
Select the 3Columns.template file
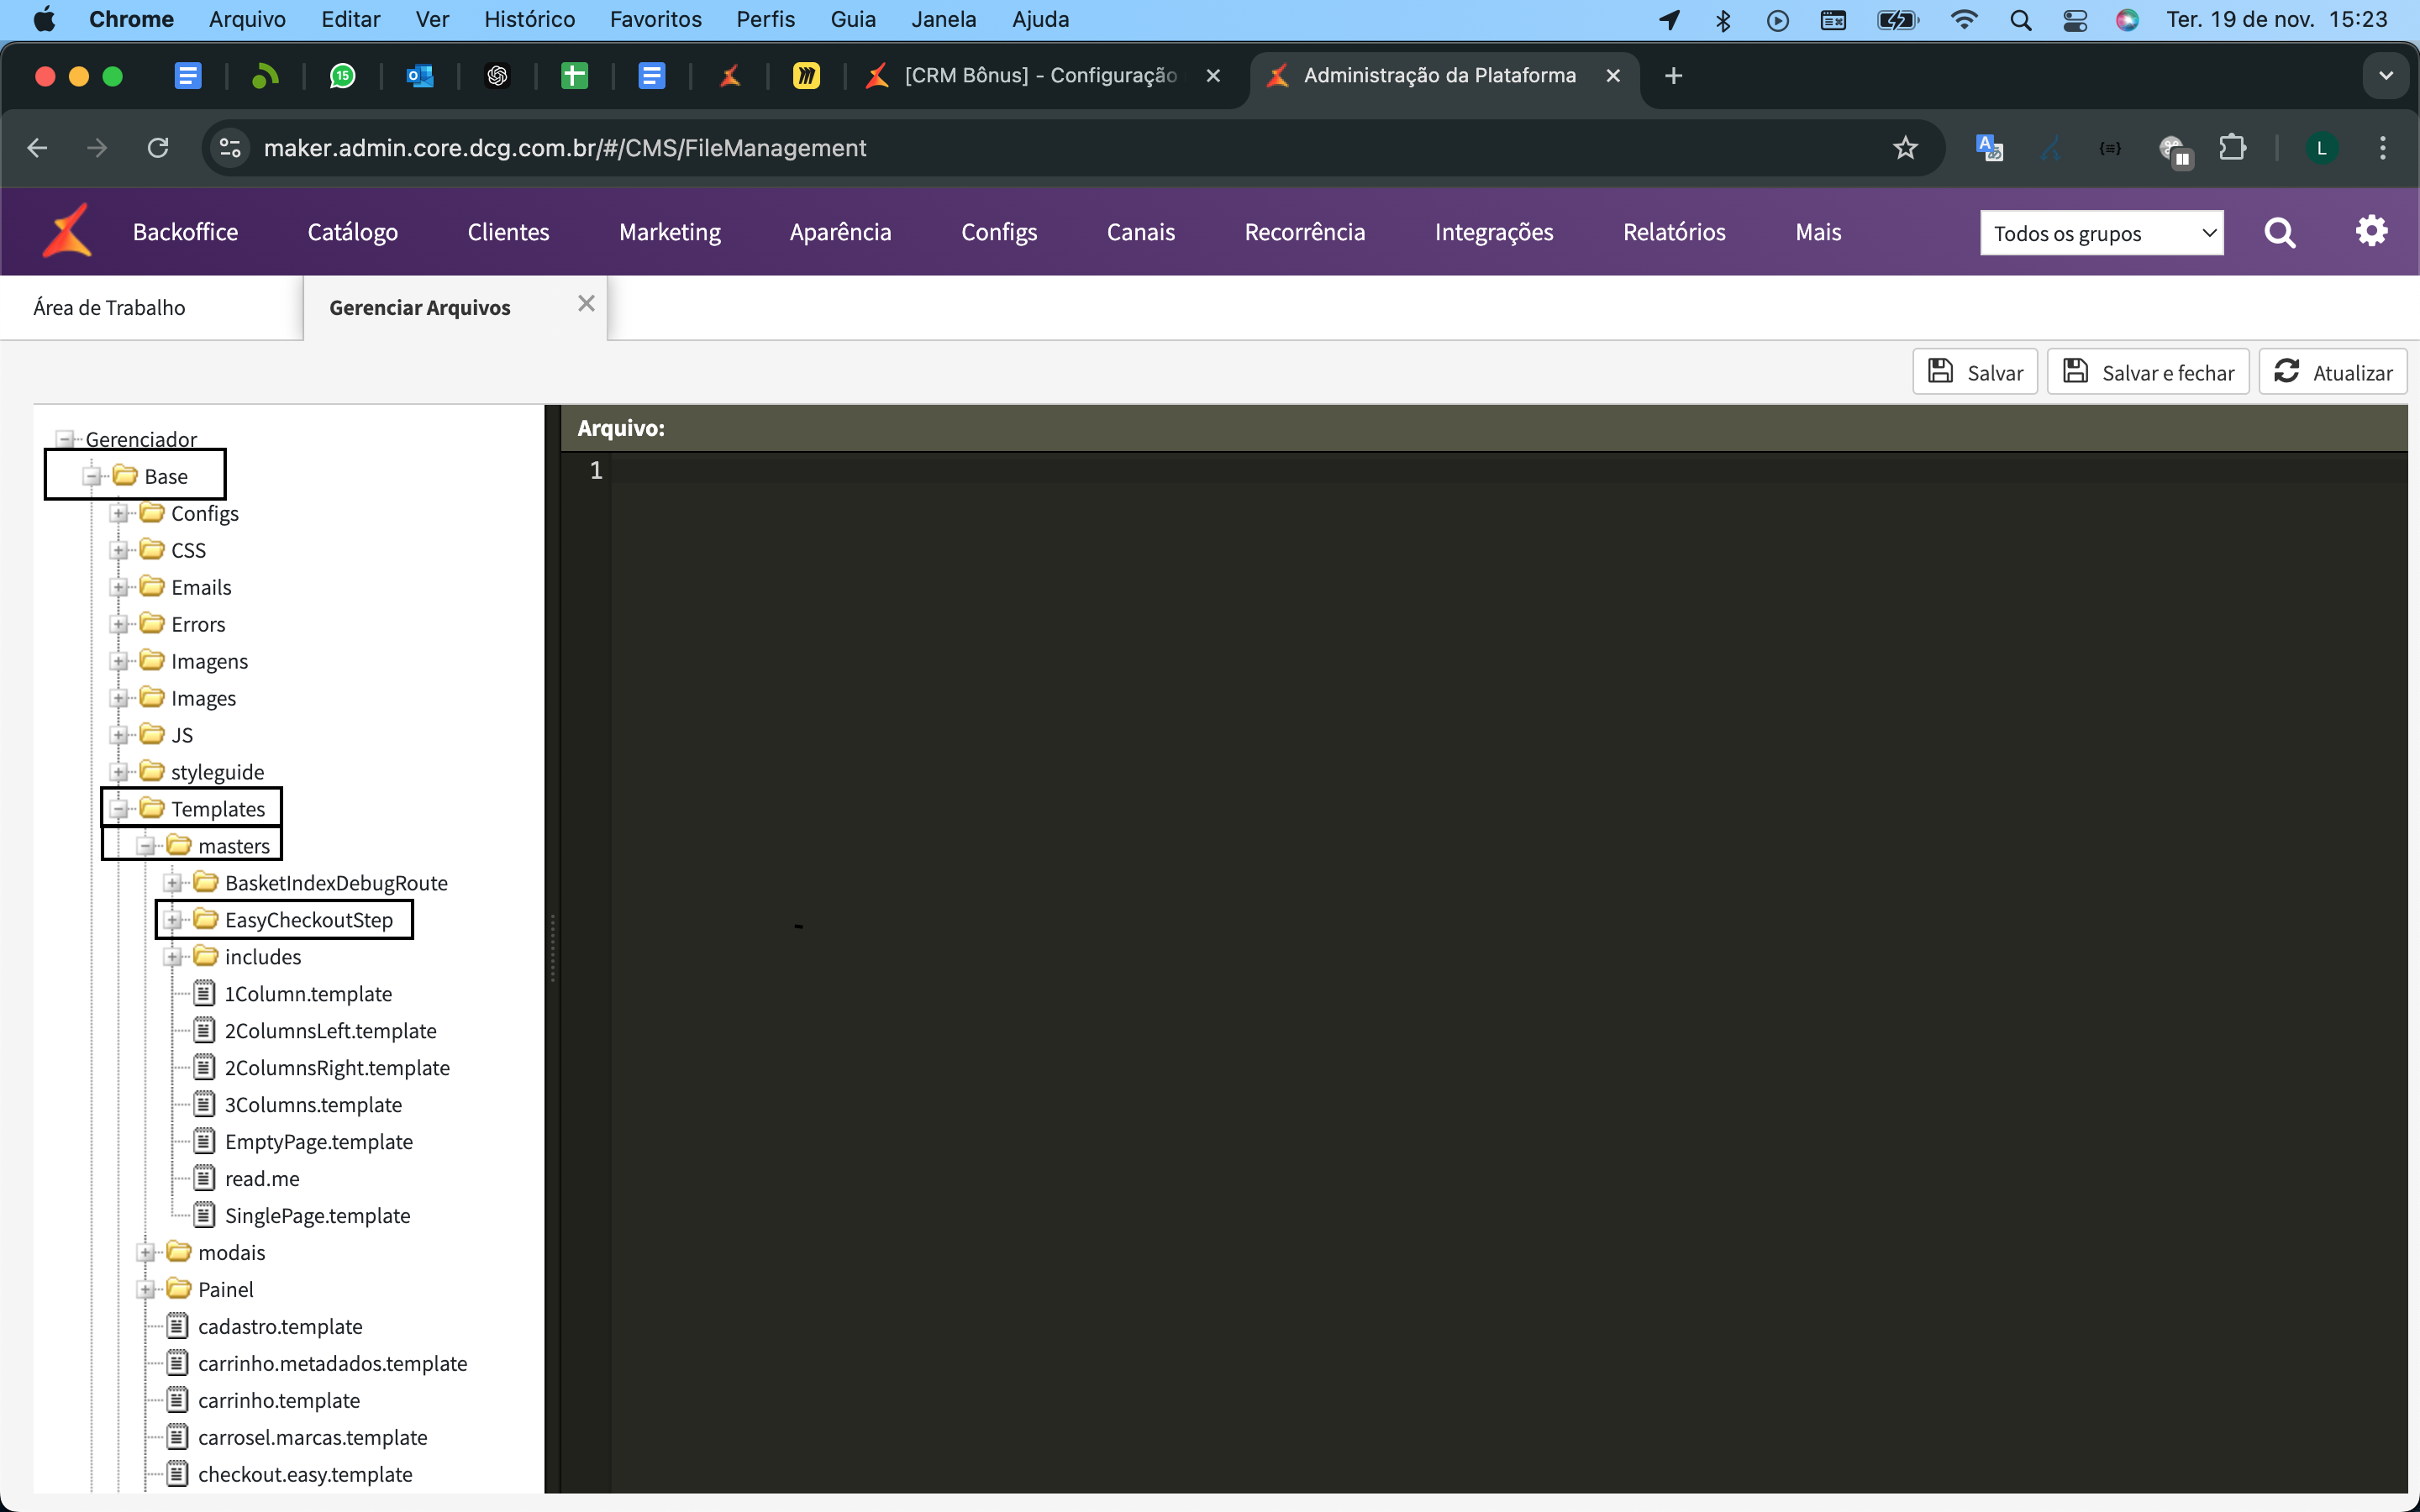pyautogui.click(x=313, y=1105)
